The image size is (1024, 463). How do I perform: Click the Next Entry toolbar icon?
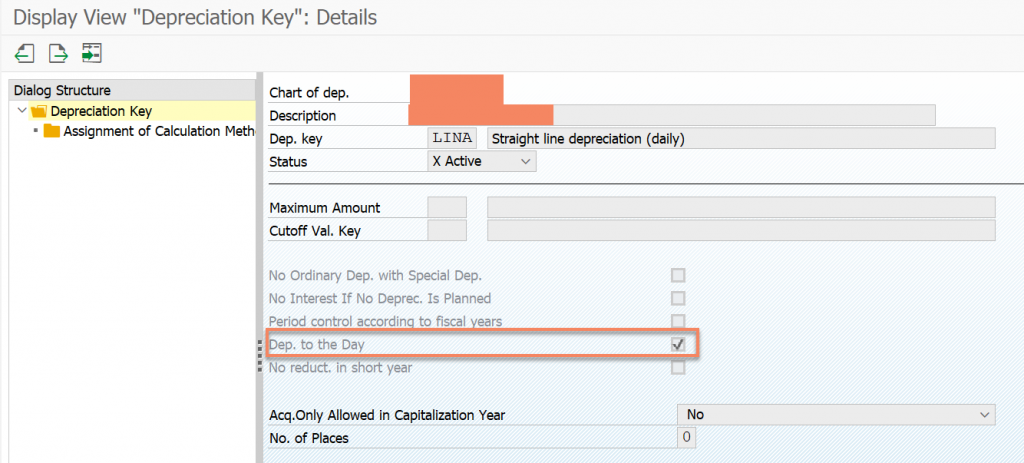[58, 53]
